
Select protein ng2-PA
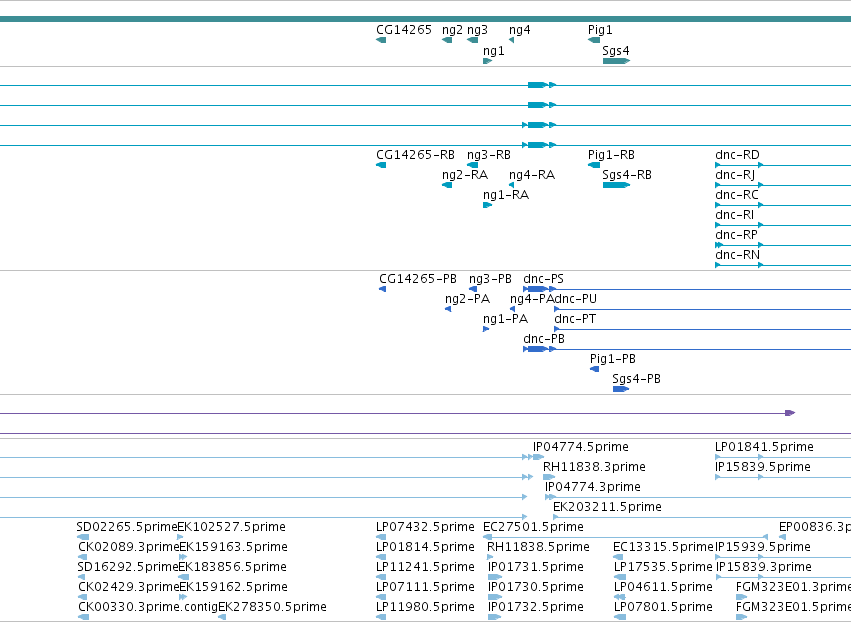pos(448,309)
